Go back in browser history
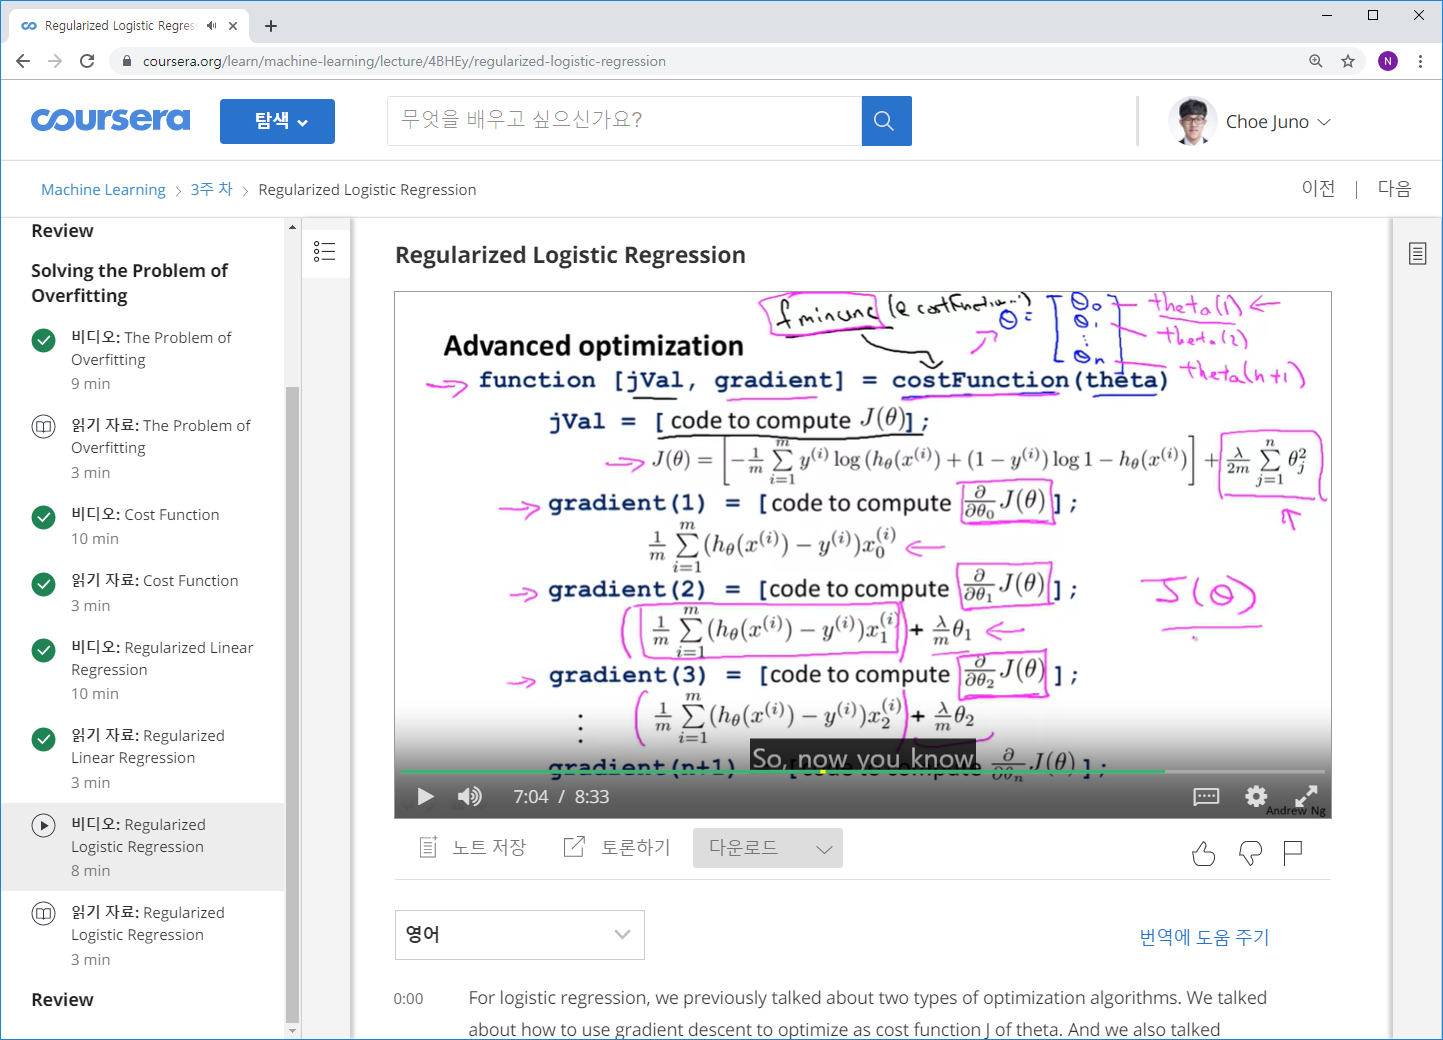The image size is (1443, 1040). (23, 61)
